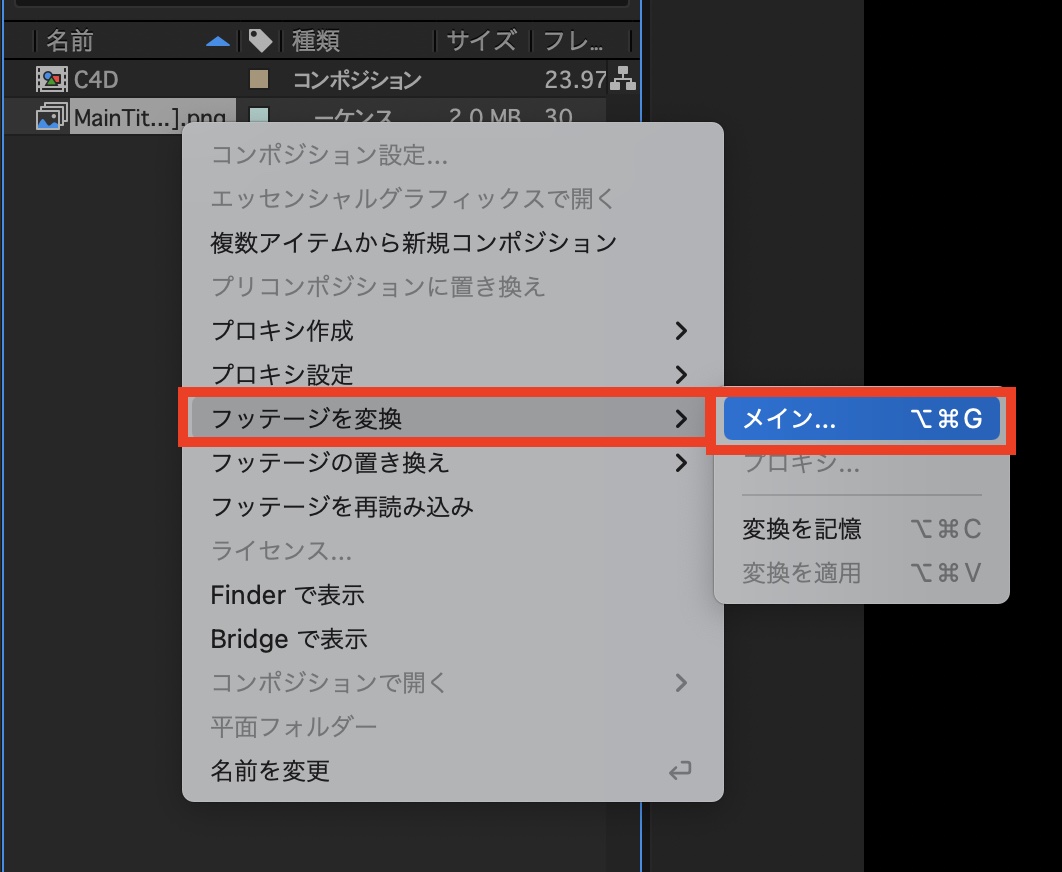The height and width of the screenshot is (872, 1062).
Task: Click the C4D composition icon
Action: click(x=51, y=79)
